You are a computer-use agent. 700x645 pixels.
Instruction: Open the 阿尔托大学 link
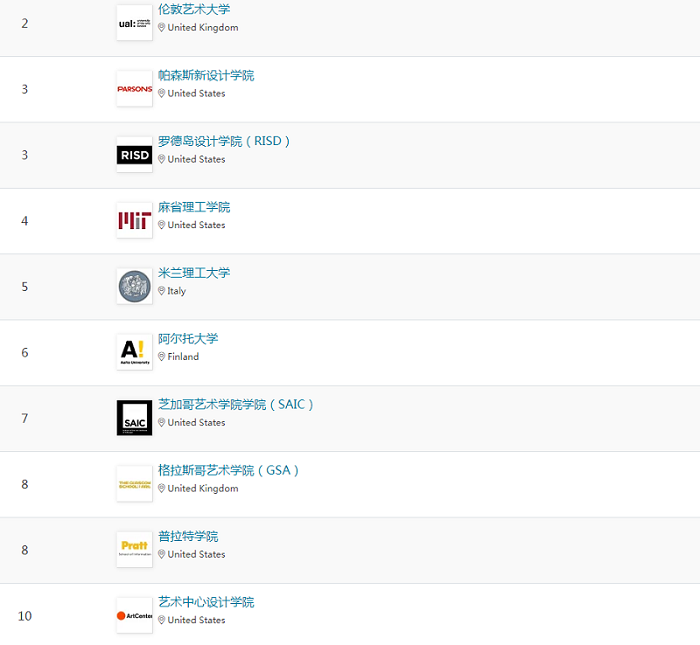188,339
